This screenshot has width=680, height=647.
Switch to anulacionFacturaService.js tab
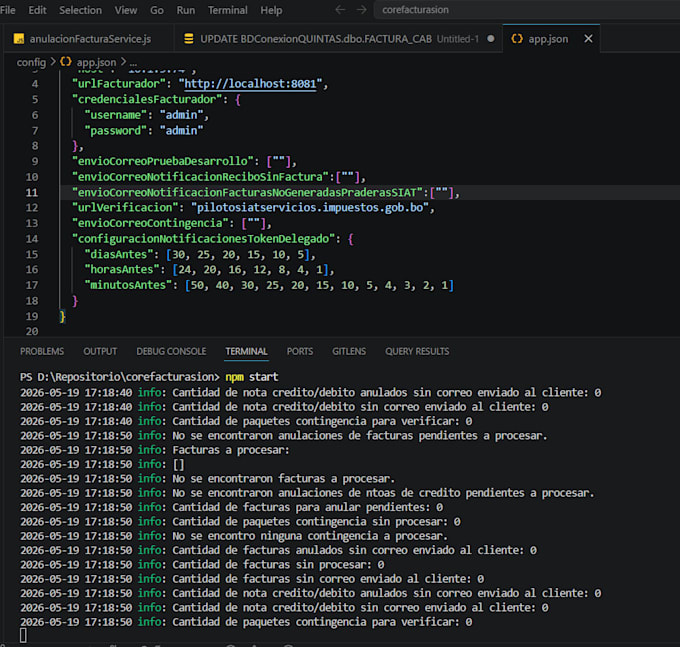pos(88,39)
